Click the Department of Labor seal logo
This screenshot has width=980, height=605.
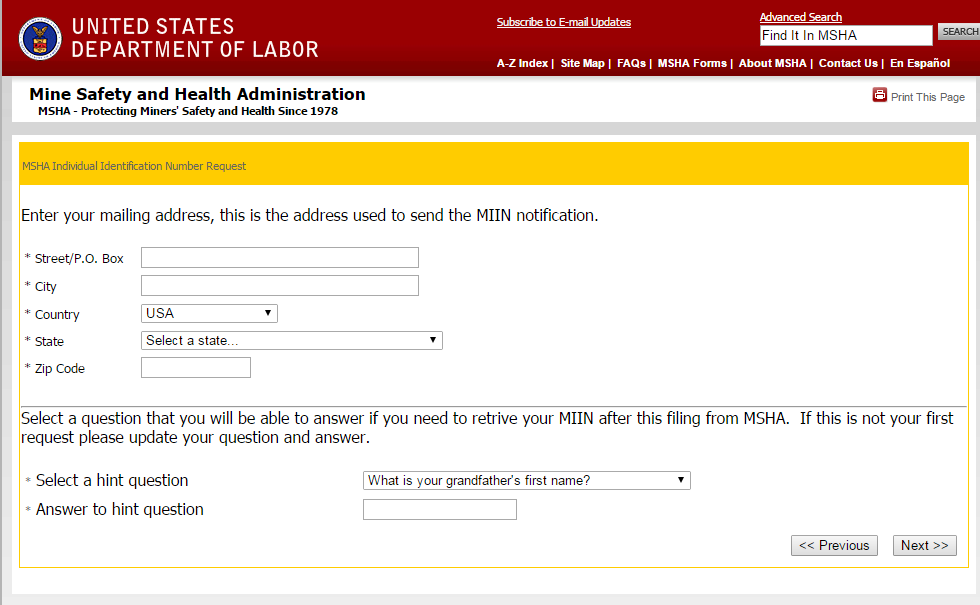pyautogui.click(x=40, y=38)
